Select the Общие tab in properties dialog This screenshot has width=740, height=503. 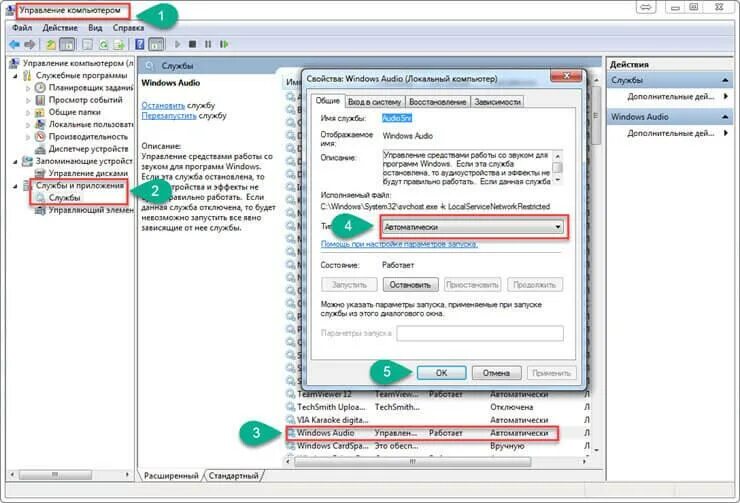tap(328, 101)
